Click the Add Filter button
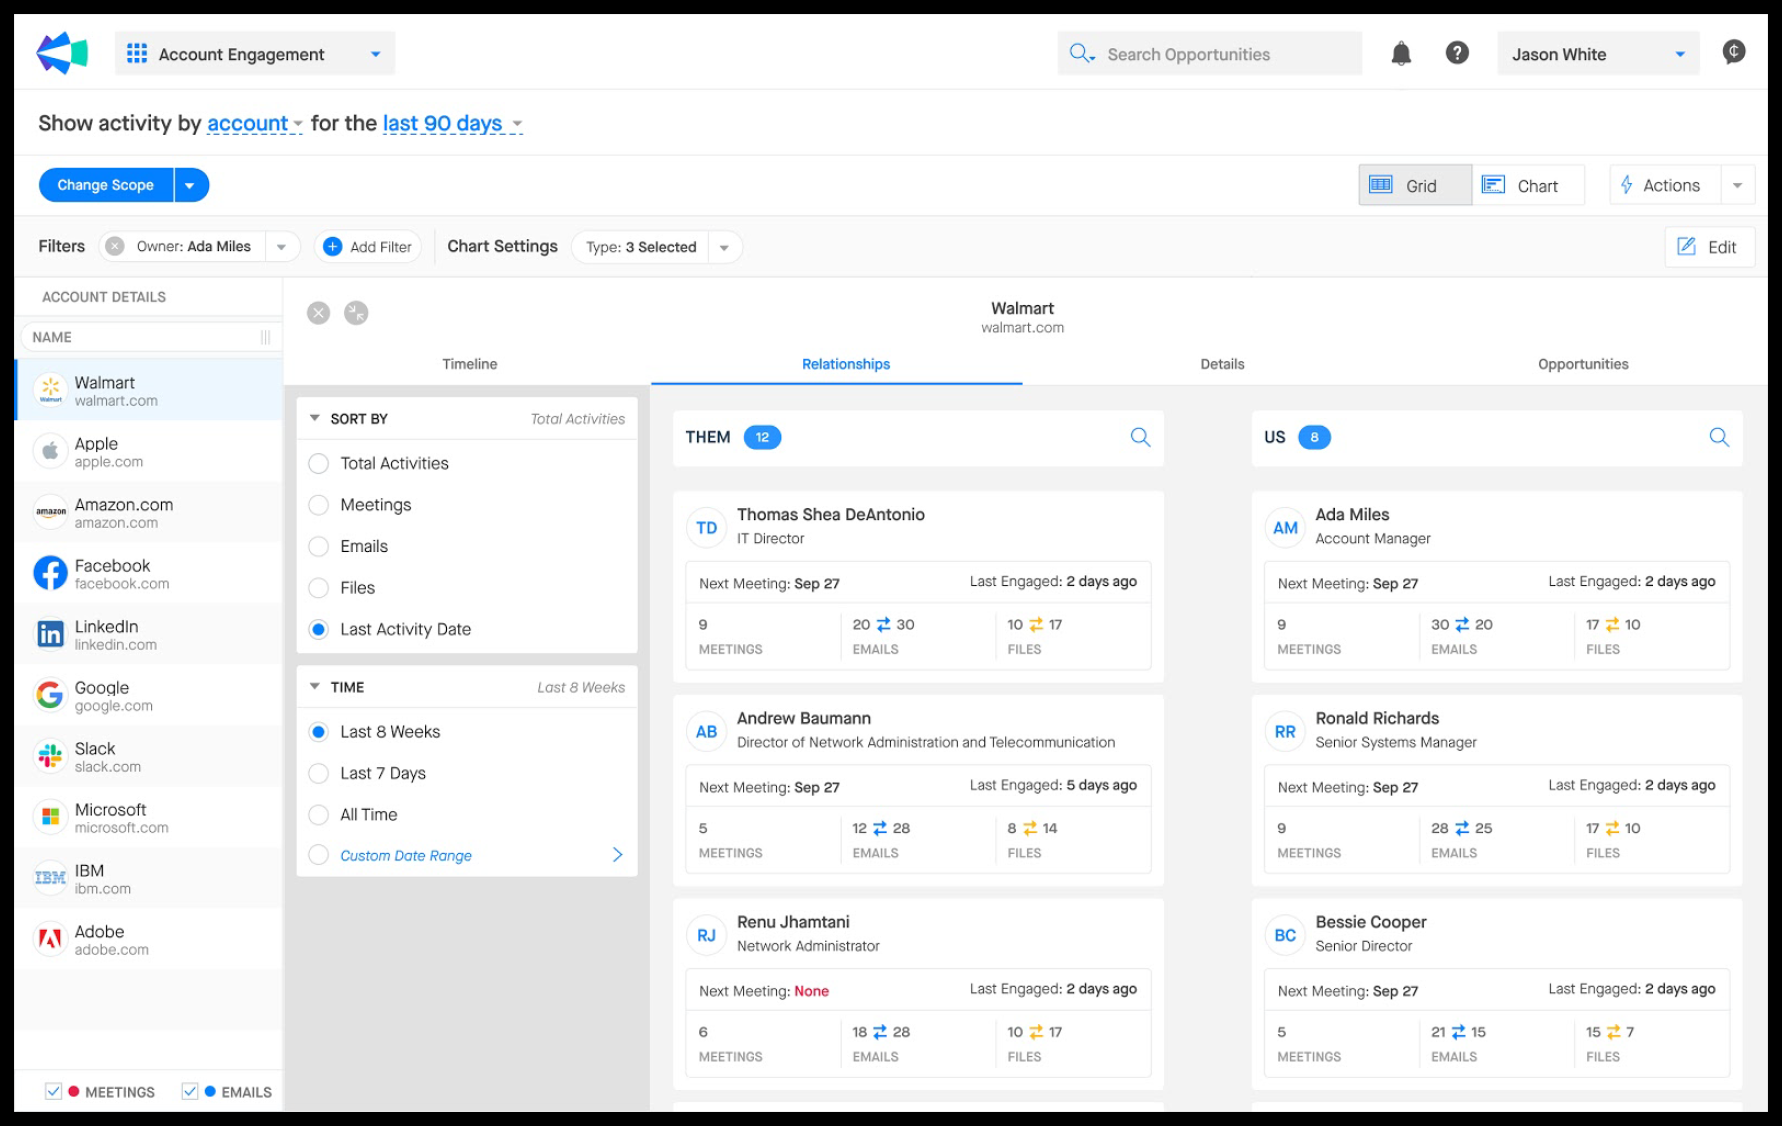The width and height of the screenshot is (1782, 1126). pos(368,246)
